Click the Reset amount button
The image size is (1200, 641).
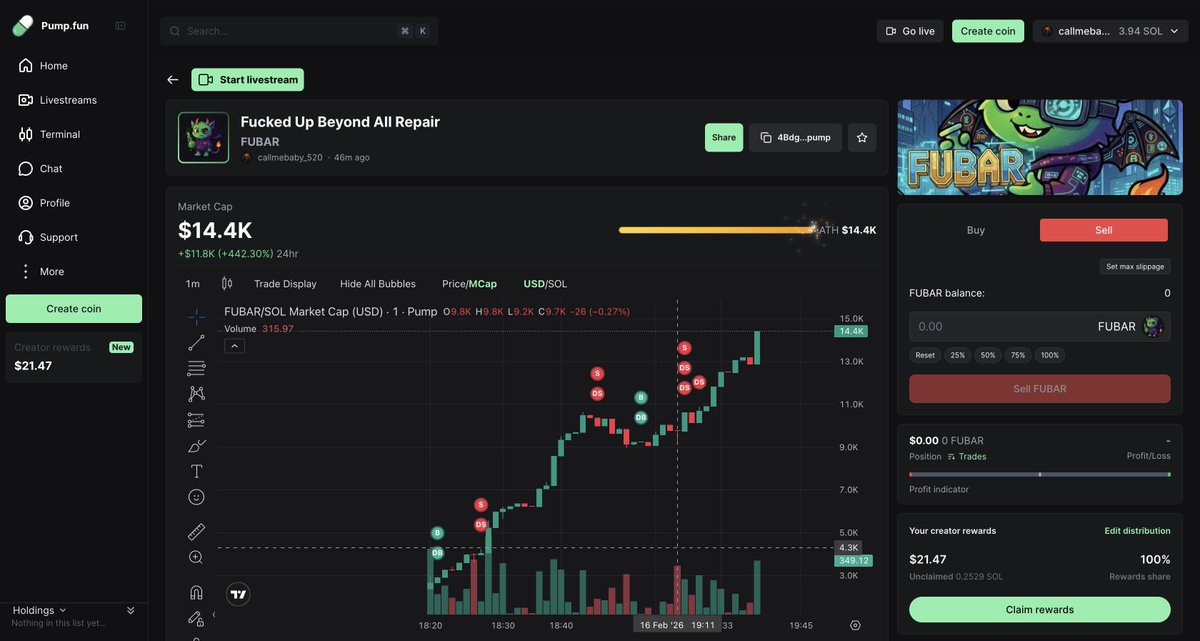(925, 355)
